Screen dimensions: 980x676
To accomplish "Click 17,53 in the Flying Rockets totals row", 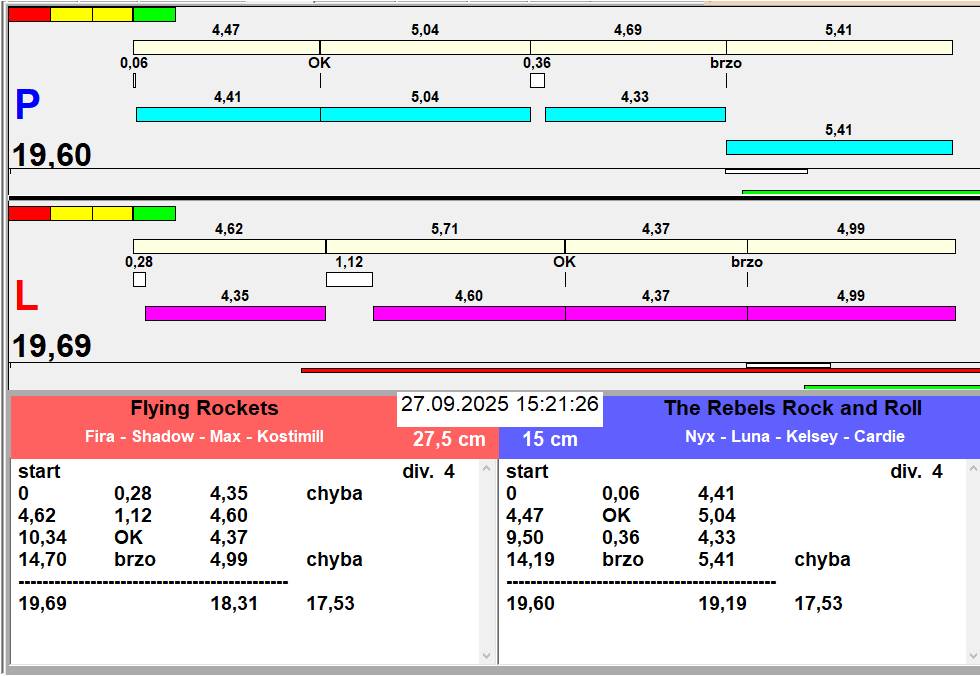I will pos(331,604).
